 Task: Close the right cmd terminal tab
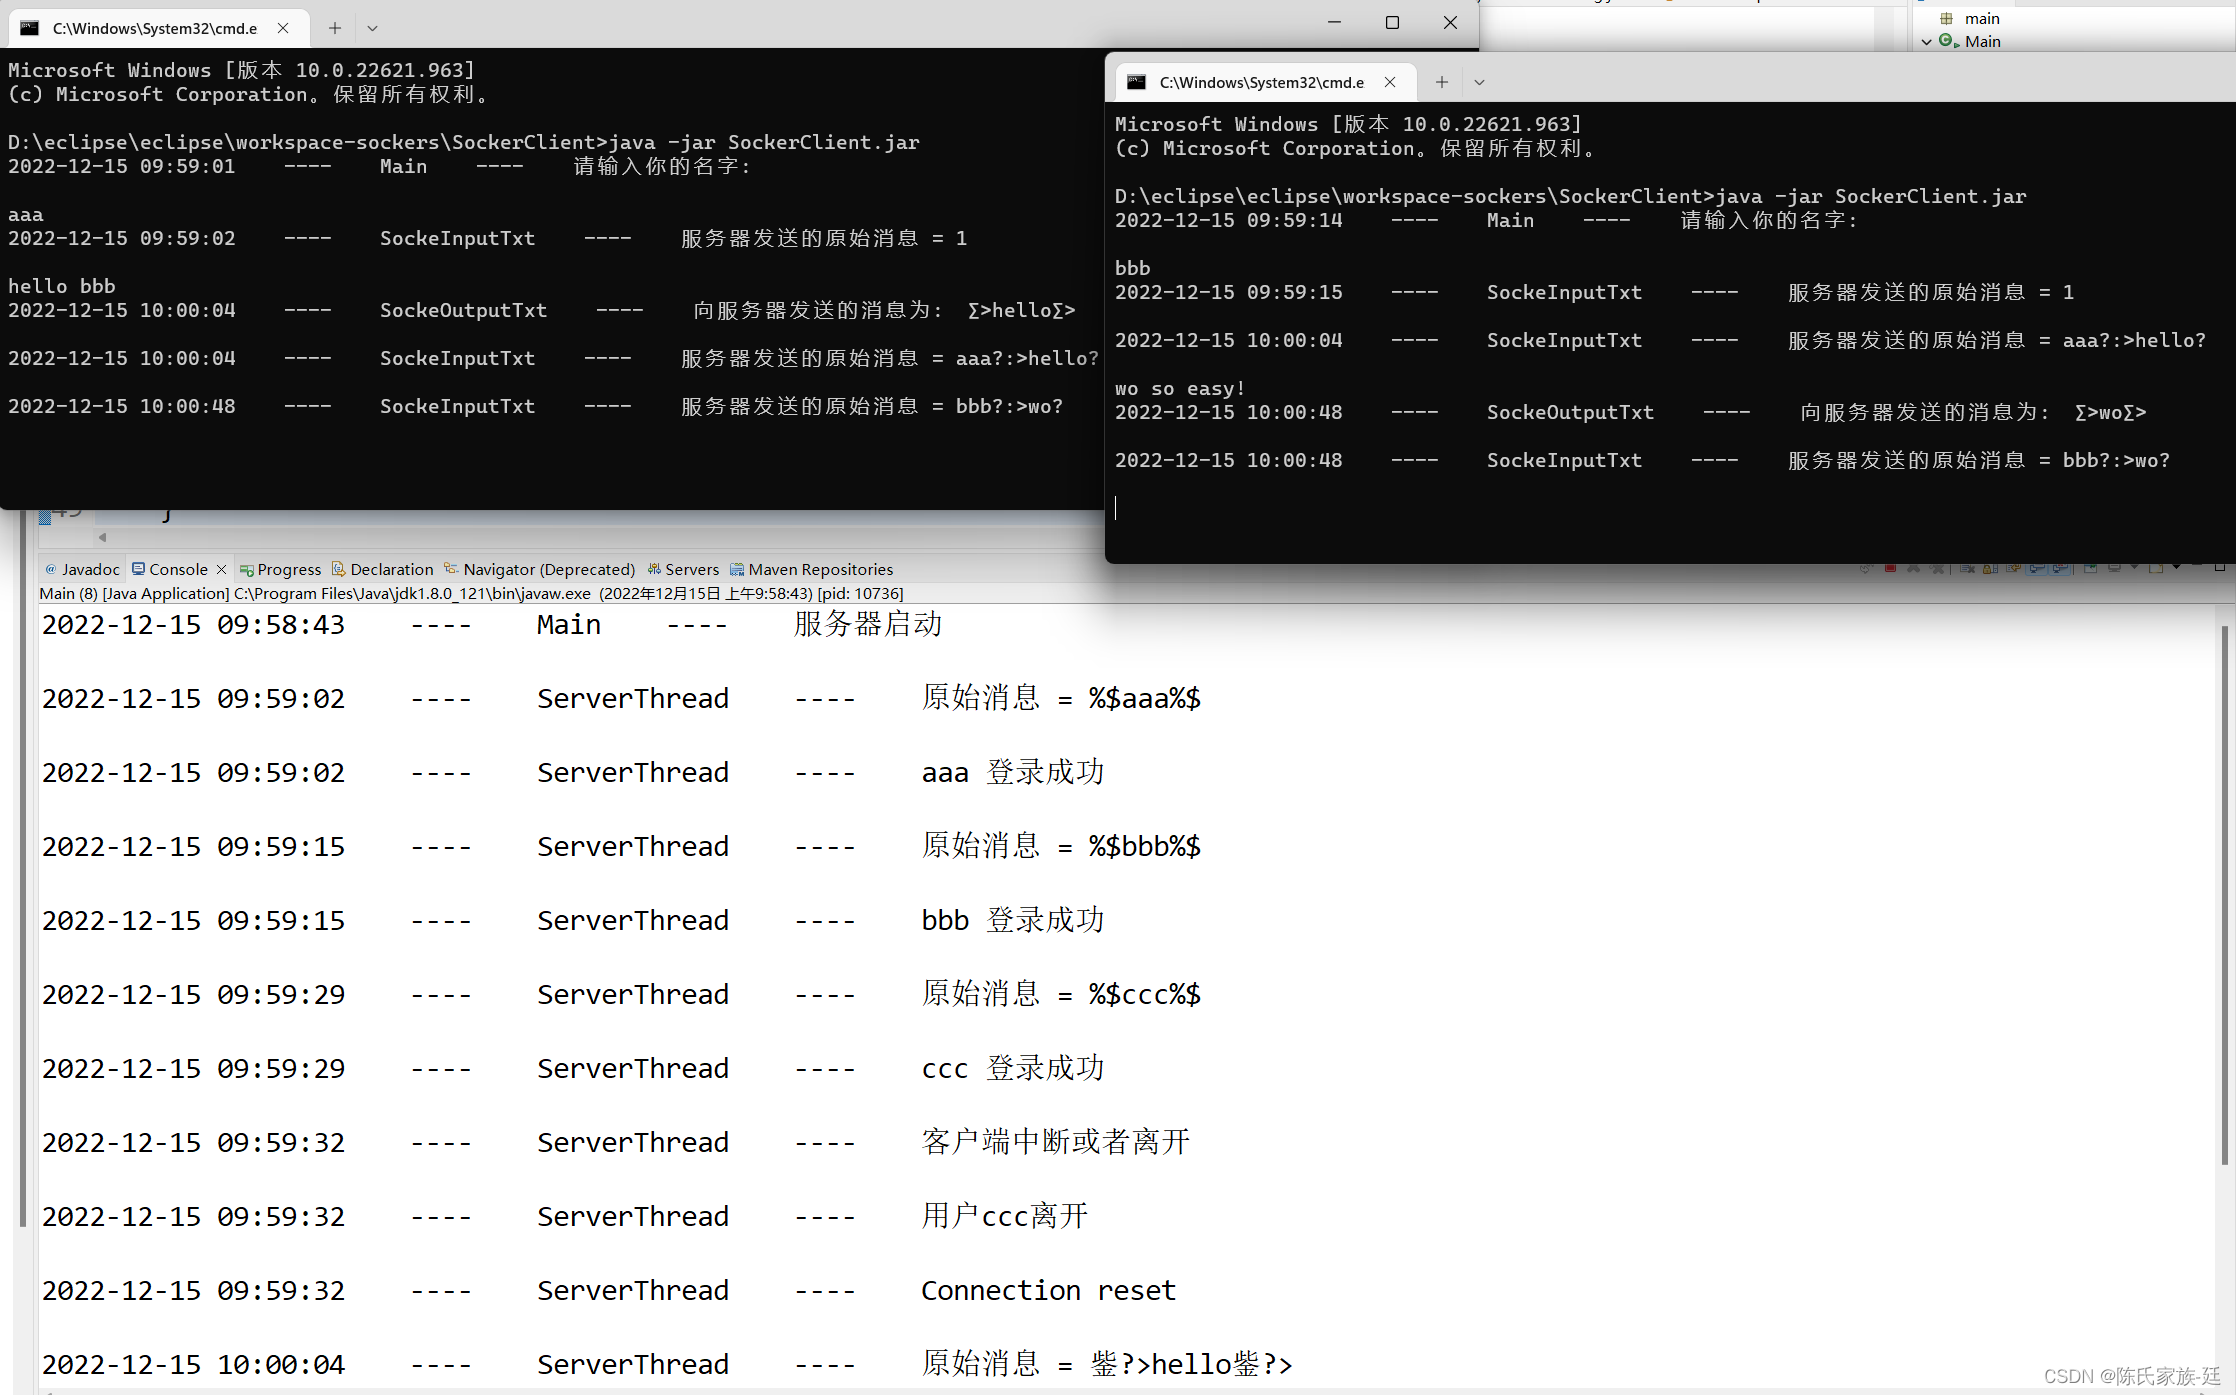pos(1390,82)
